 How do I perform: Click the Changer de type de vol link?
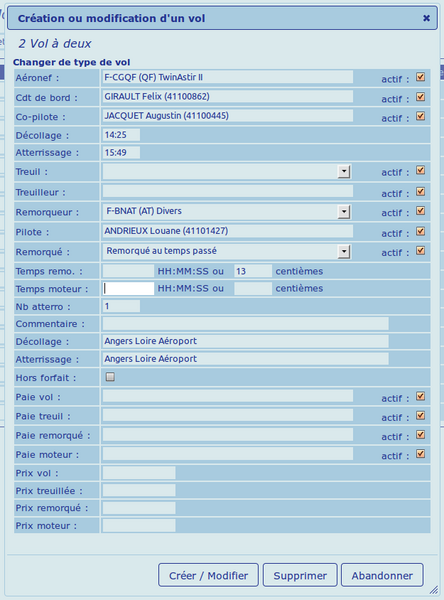pos(72,62)
